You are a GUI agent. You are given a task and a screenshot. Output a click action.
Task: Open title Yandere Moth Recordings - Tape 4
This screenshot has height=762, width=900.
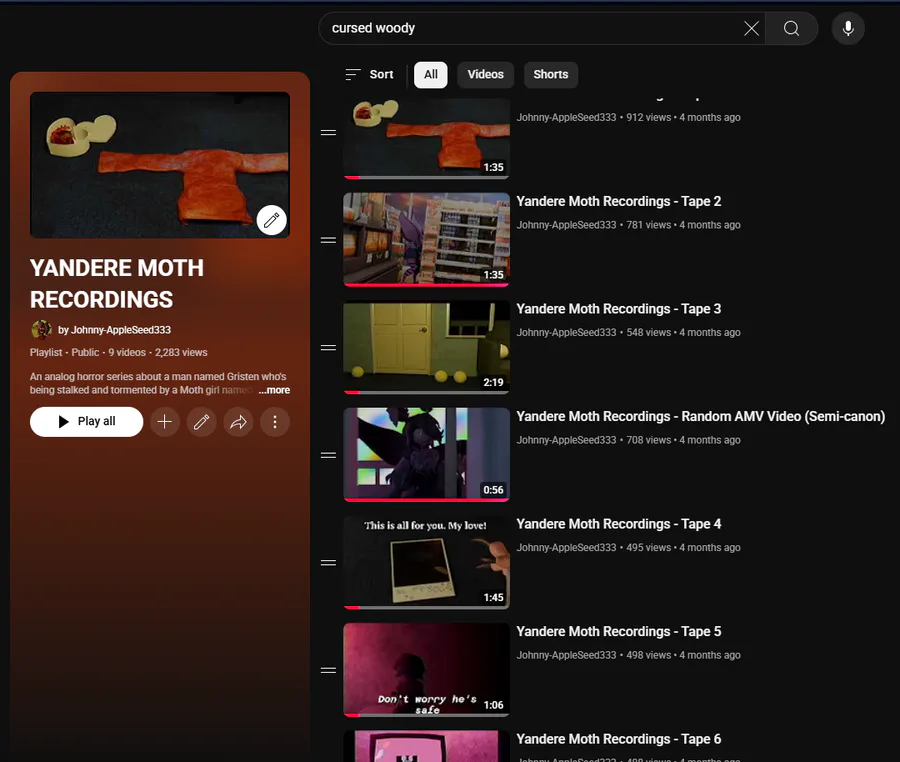(619, 524)
